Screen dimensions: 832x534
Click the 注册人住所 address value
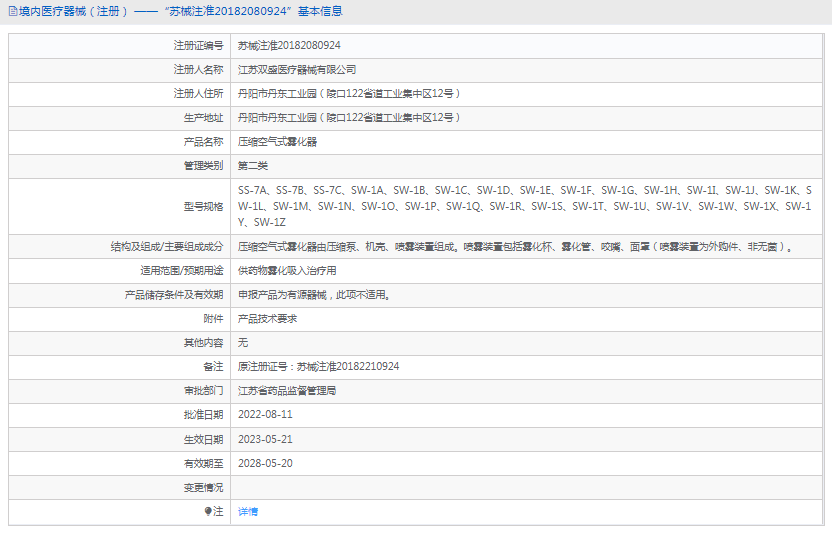point(349,93)
